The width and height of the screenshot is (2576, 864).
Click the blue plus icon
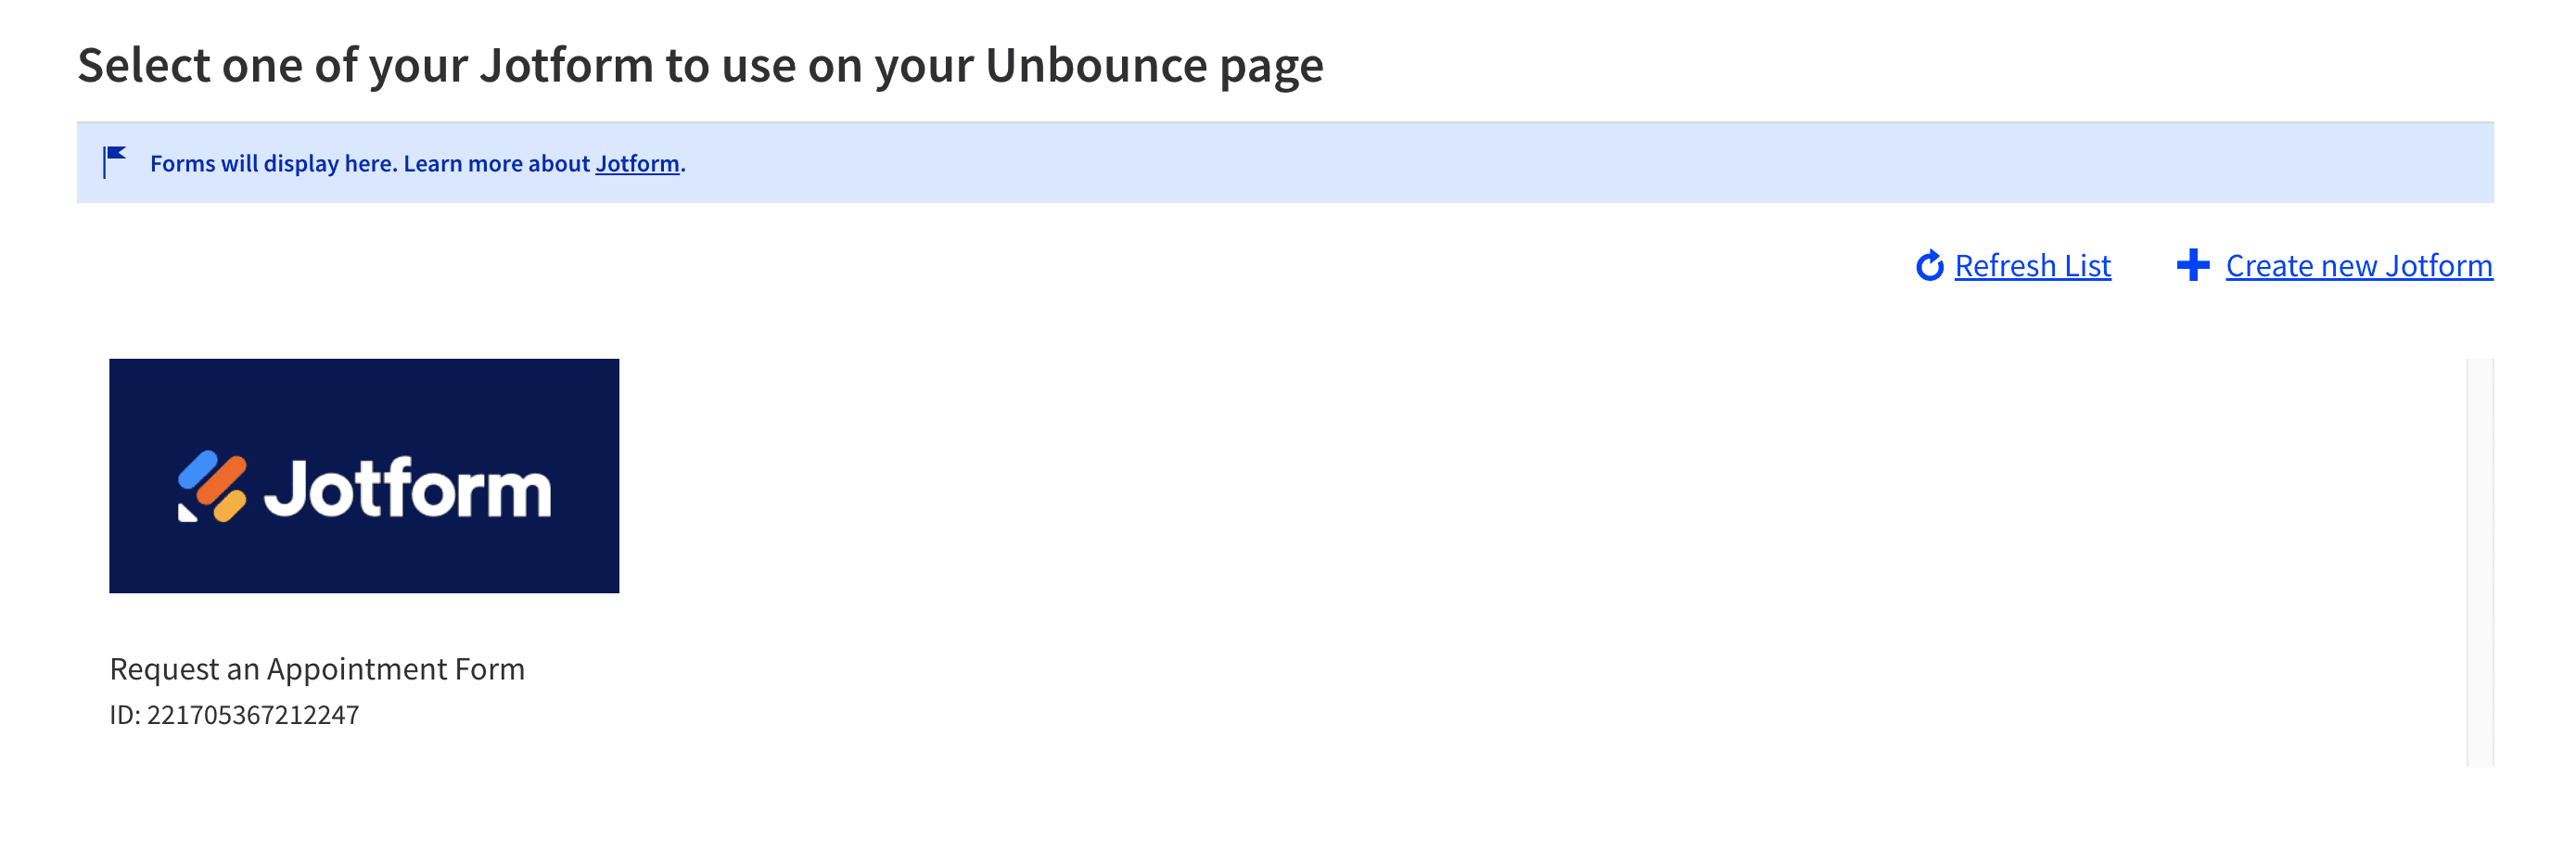(2193, 265)
